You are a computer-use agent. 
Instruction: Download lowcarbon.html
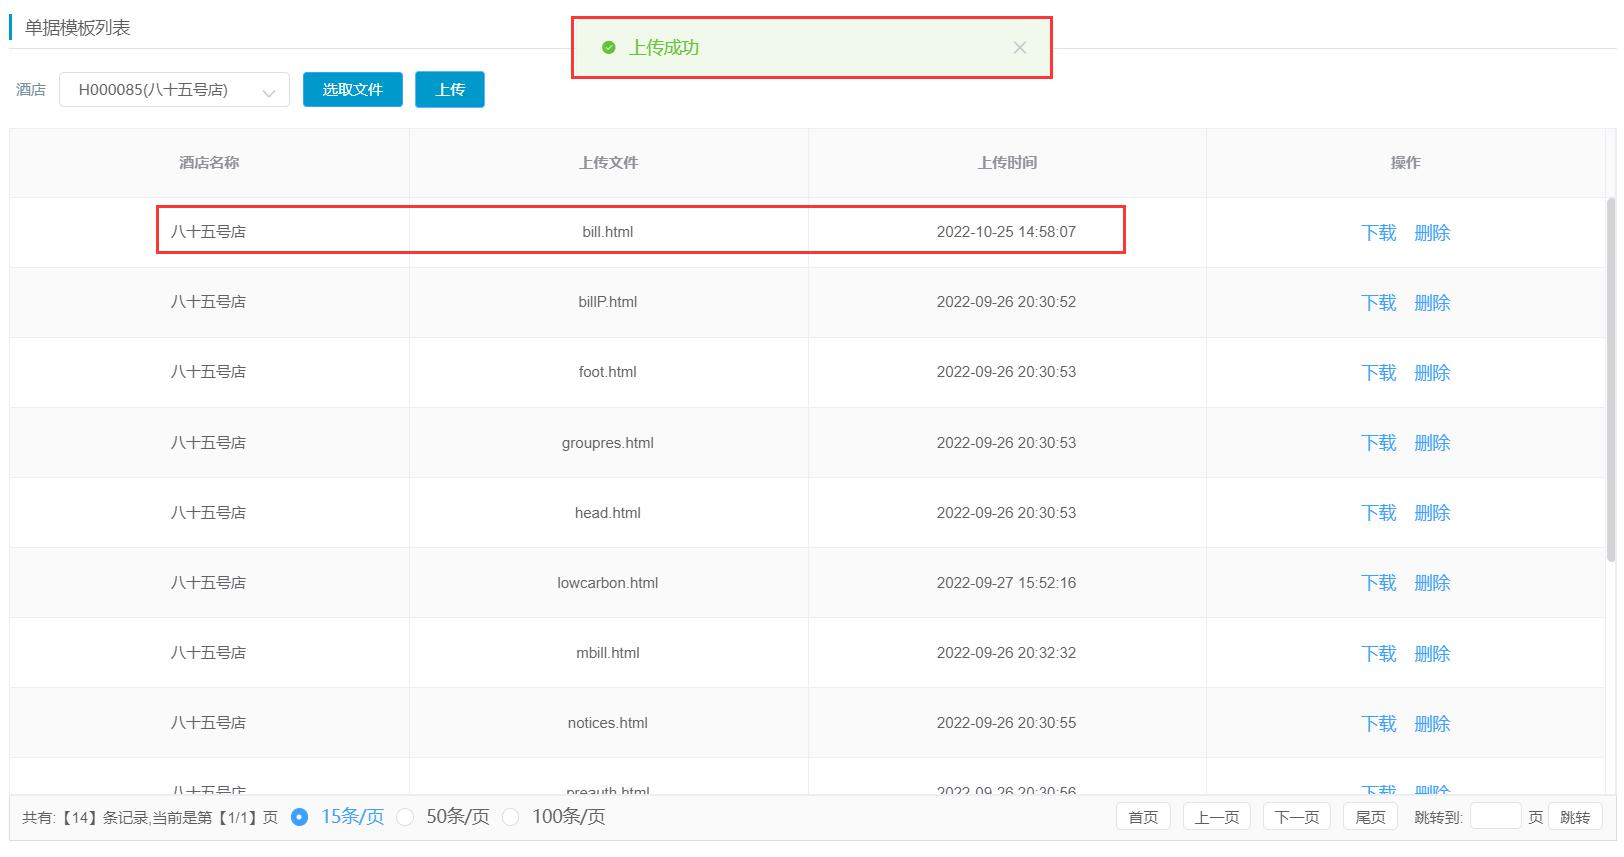tap(1378, 583)
